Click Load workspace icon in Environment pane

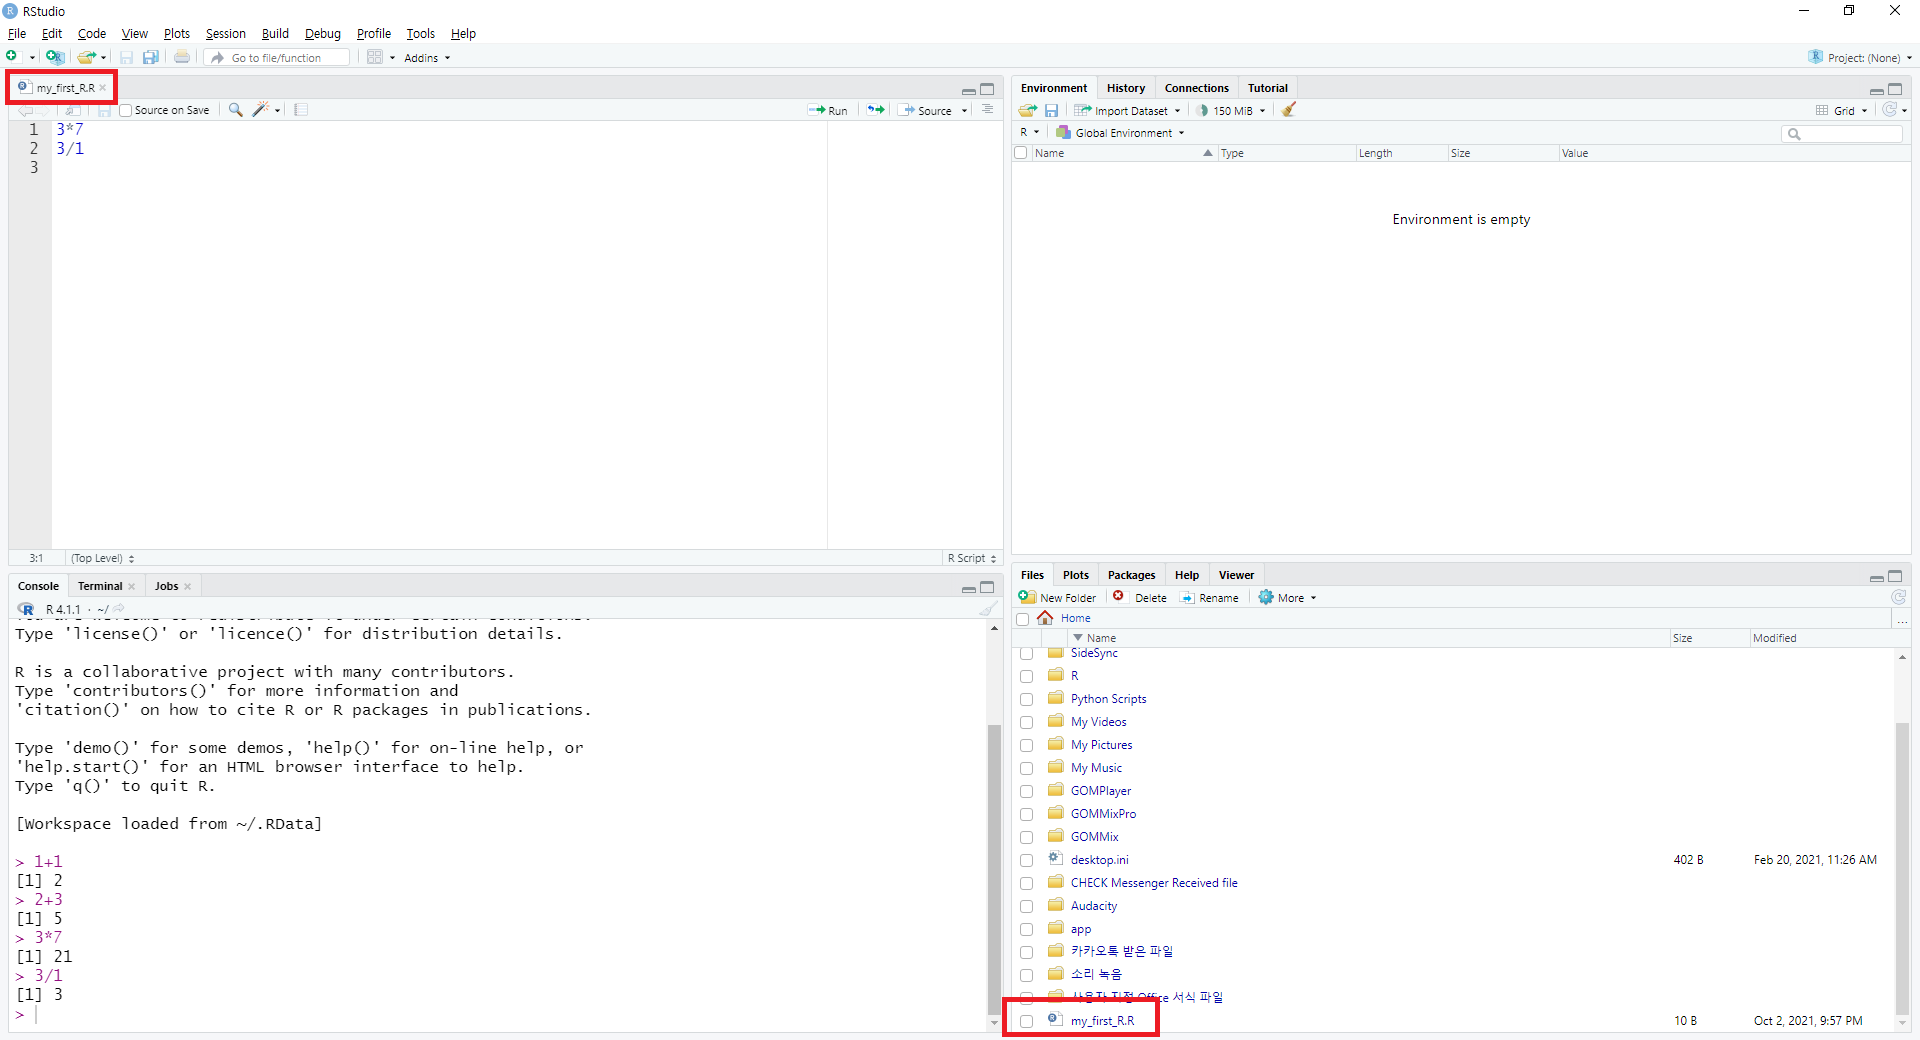pyautogui.click(x=1027, y=110)
